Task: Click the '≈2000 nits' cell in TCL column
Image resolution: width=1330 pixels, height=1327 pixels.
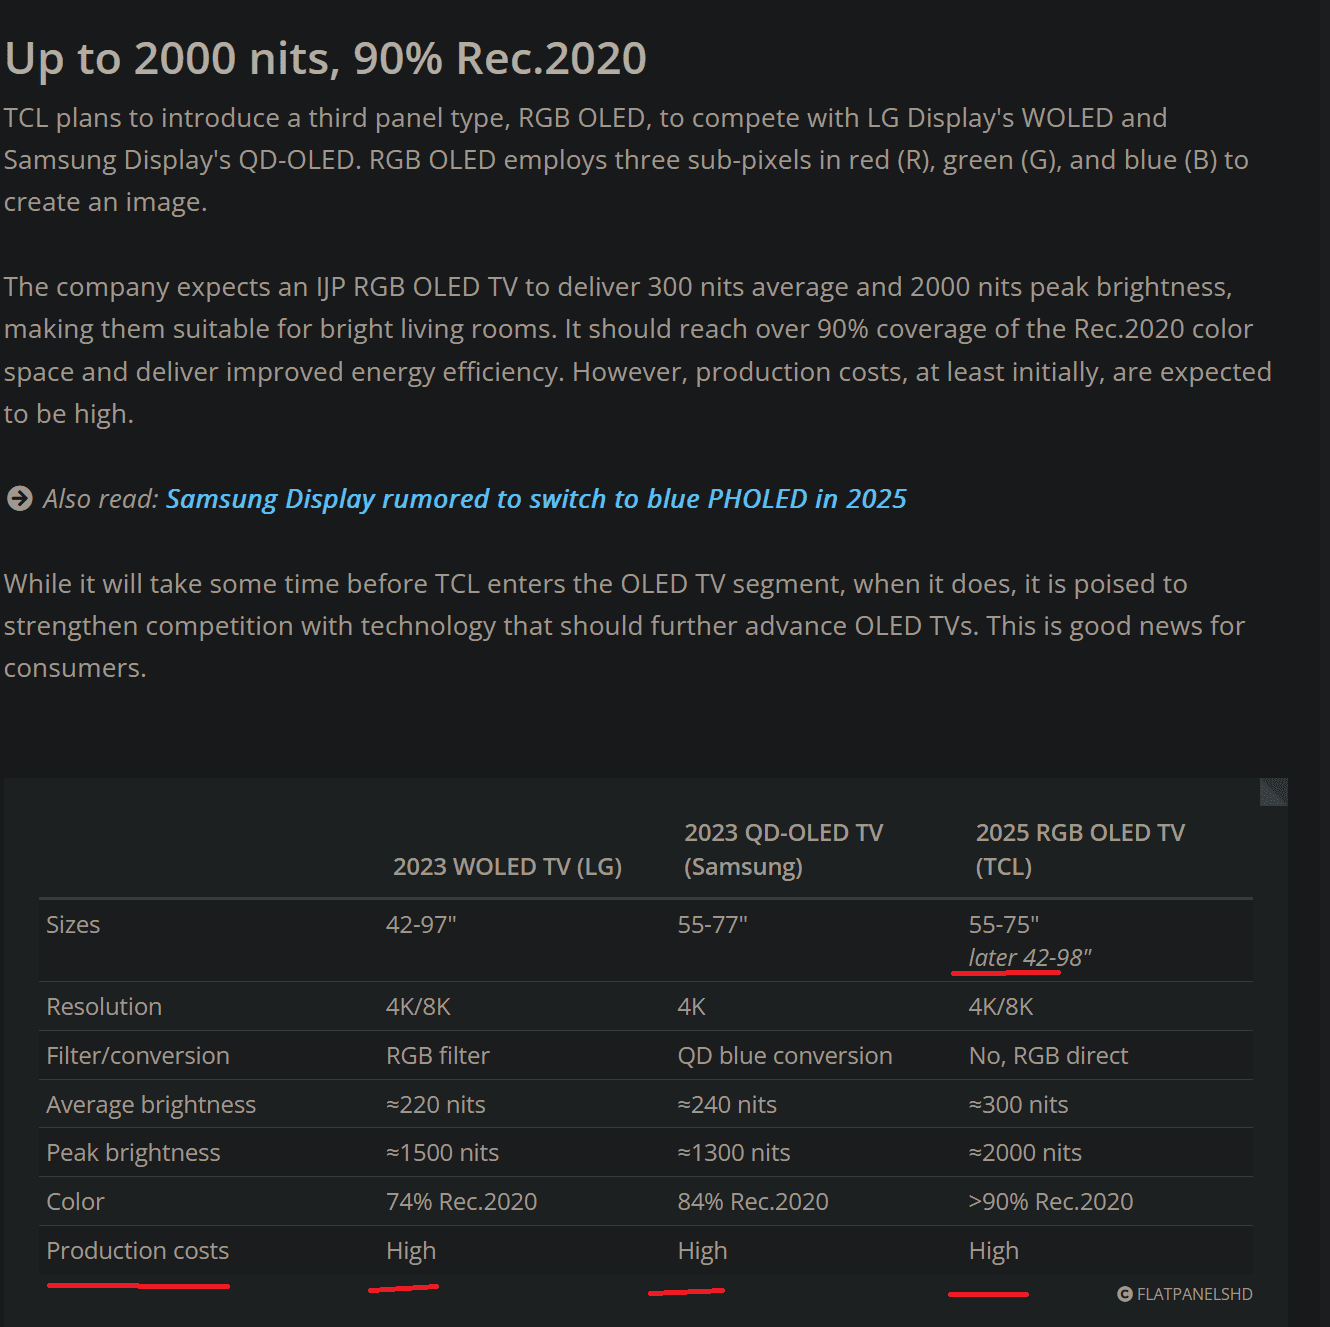Action: click(x=1025, y=1153)
